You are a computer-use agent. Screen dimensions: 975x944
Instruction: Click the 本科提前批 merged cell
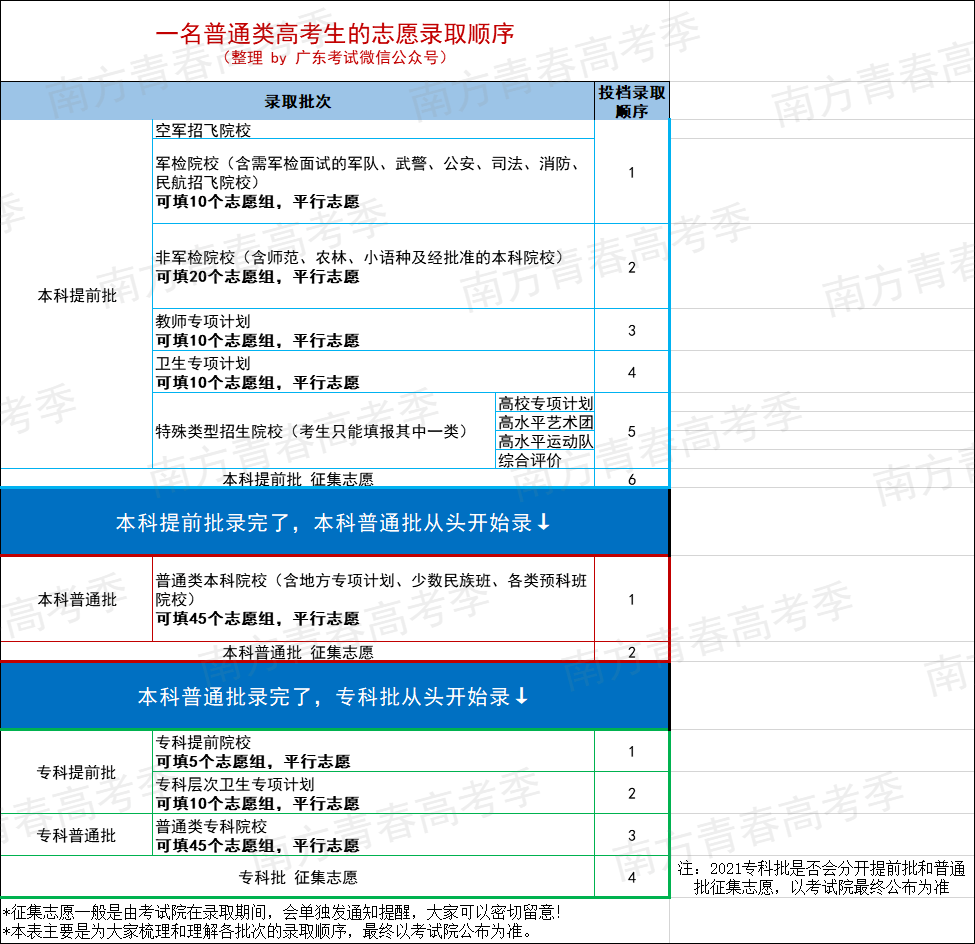76,294
